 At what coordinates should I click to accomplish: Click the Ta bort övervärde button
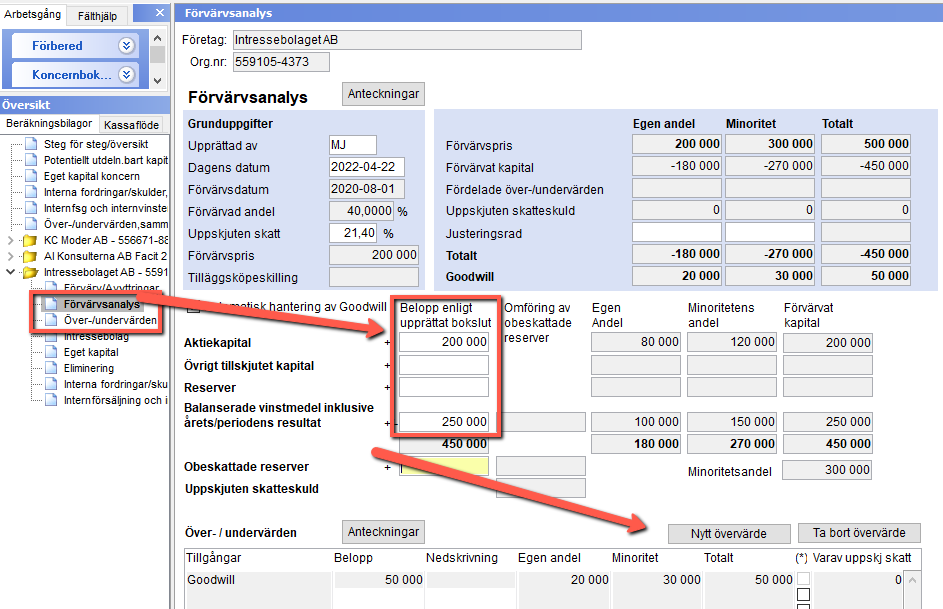point(859,533)
